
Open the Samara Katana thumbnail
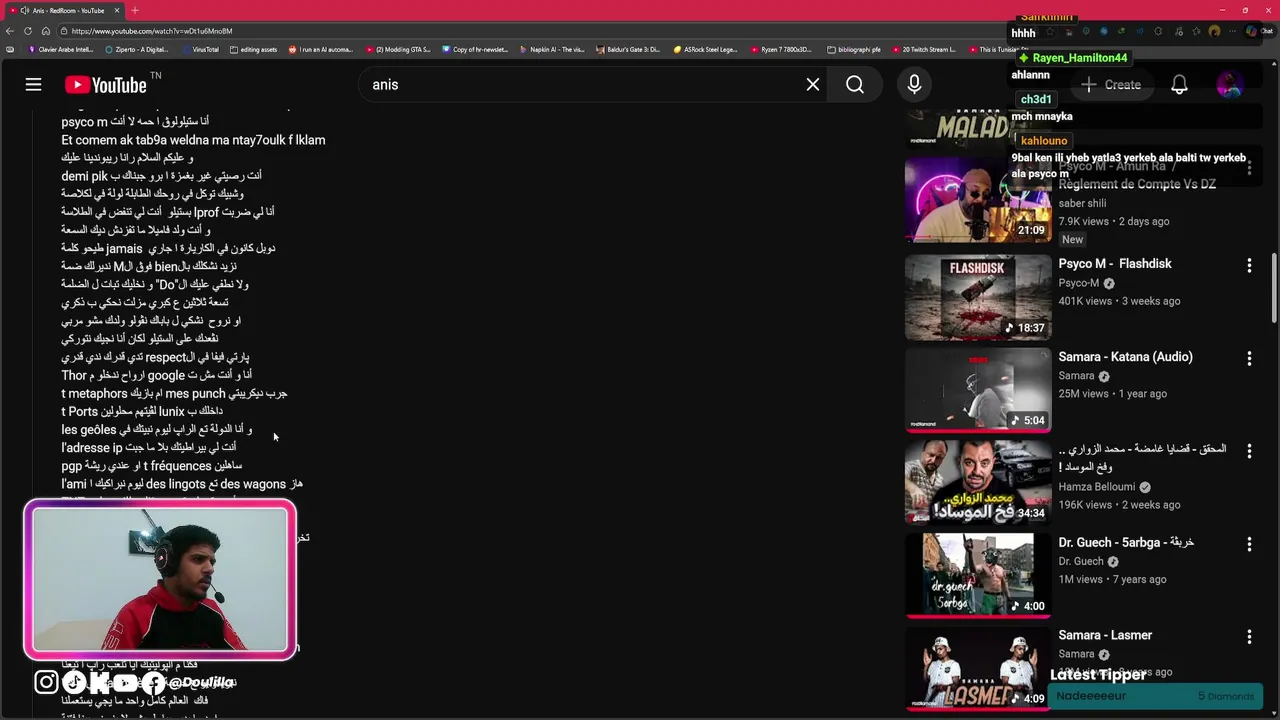pos(978,390)
